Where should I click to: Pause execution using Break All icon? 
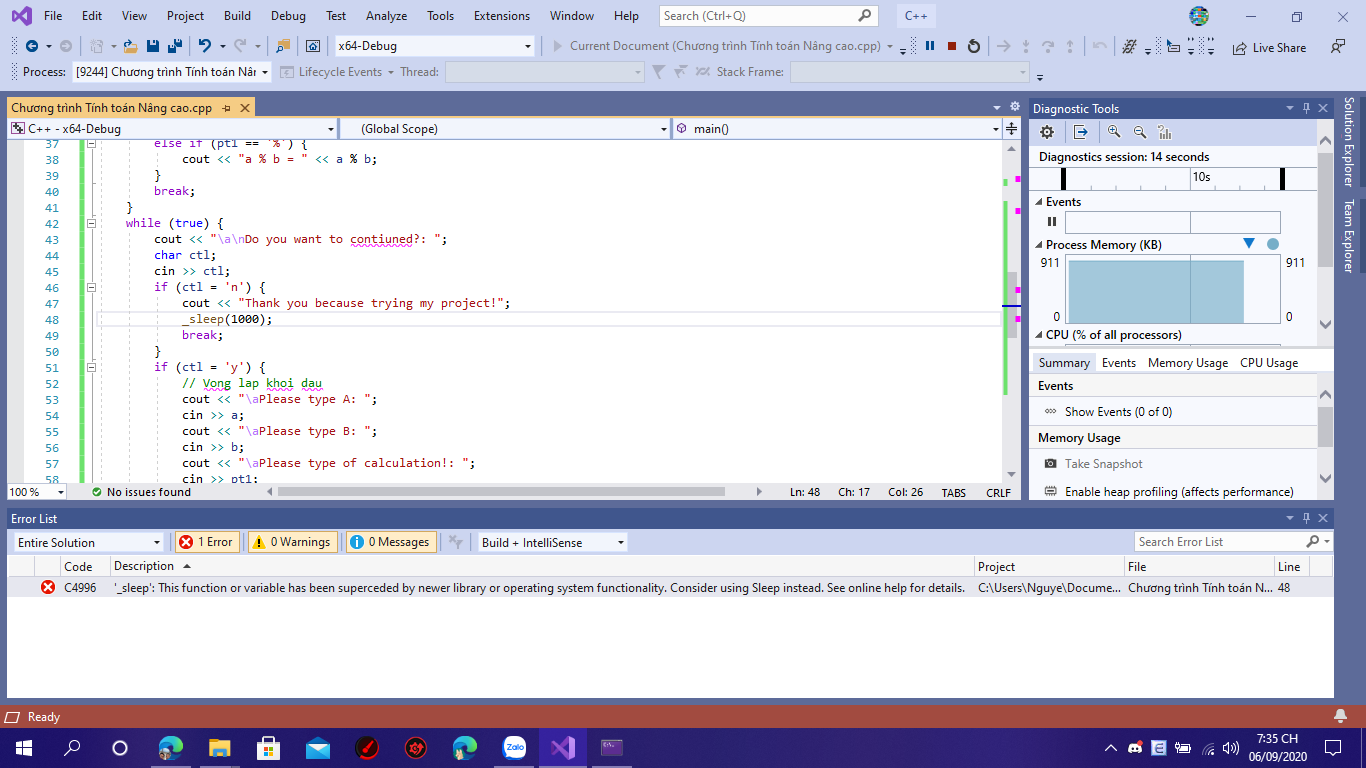[x=930, y=46]
